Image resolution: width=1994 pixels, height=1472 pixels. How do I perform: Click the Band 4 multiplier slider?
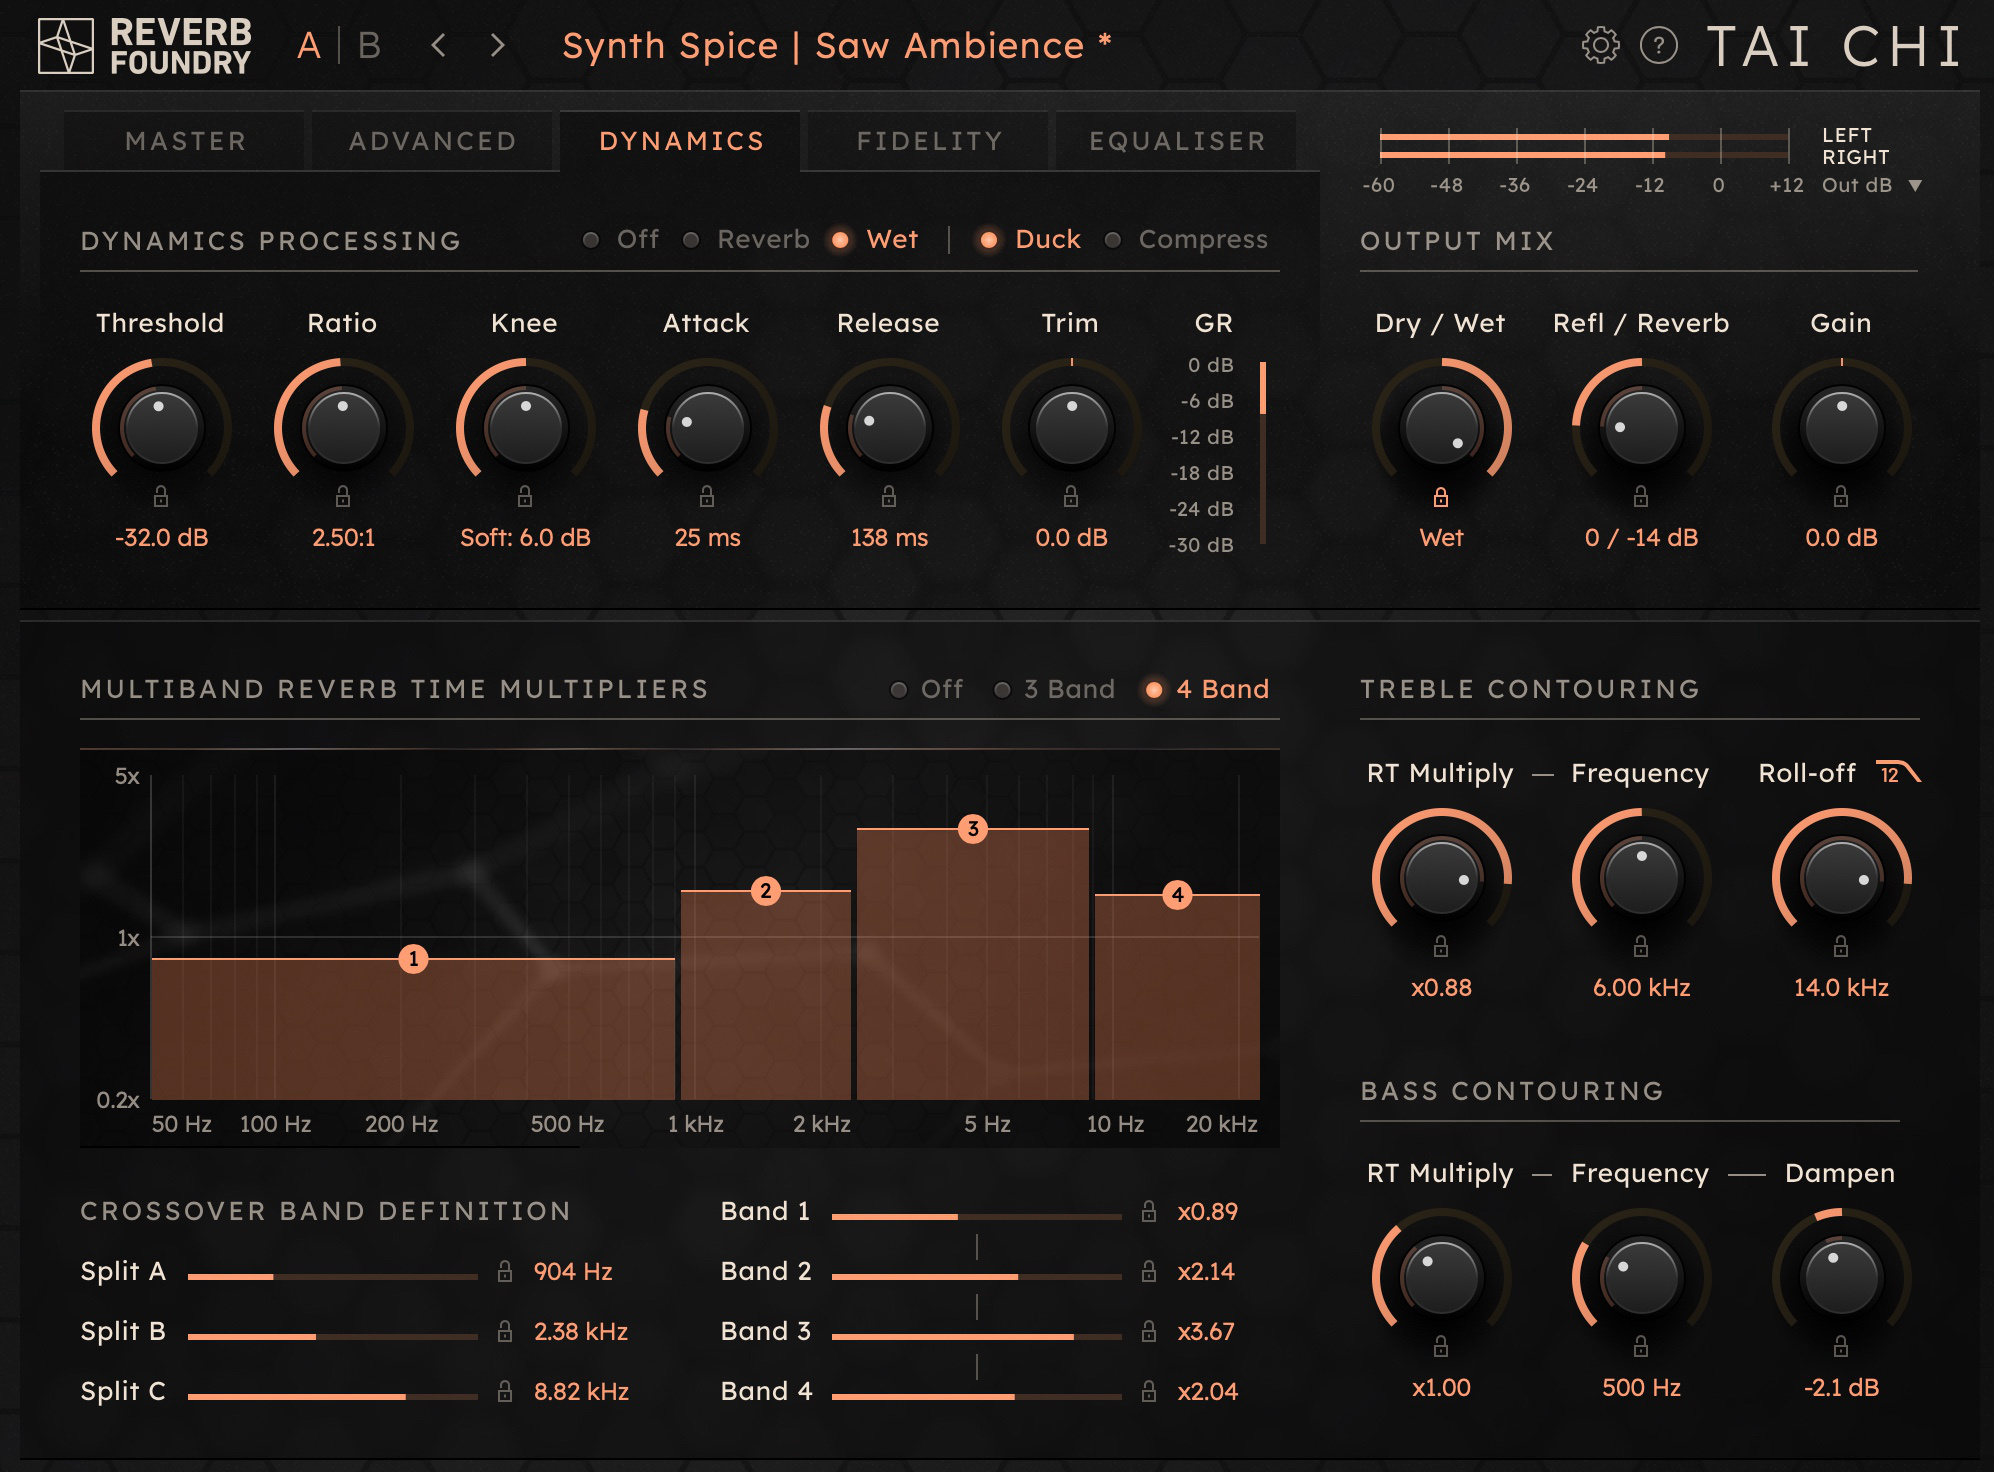(976, 1397)
